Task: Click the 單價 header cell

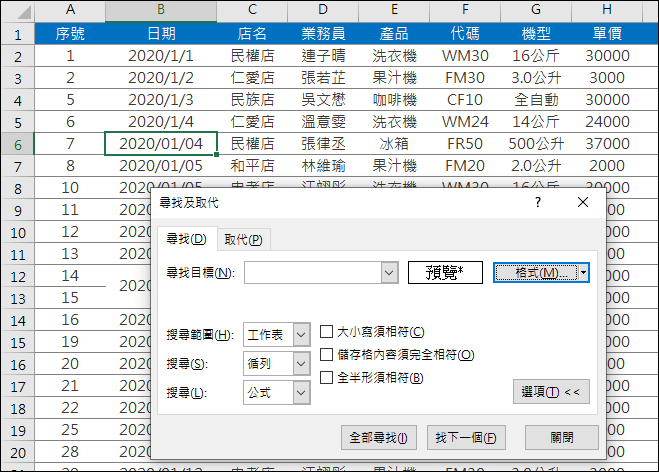Action: tap(607, 34)
